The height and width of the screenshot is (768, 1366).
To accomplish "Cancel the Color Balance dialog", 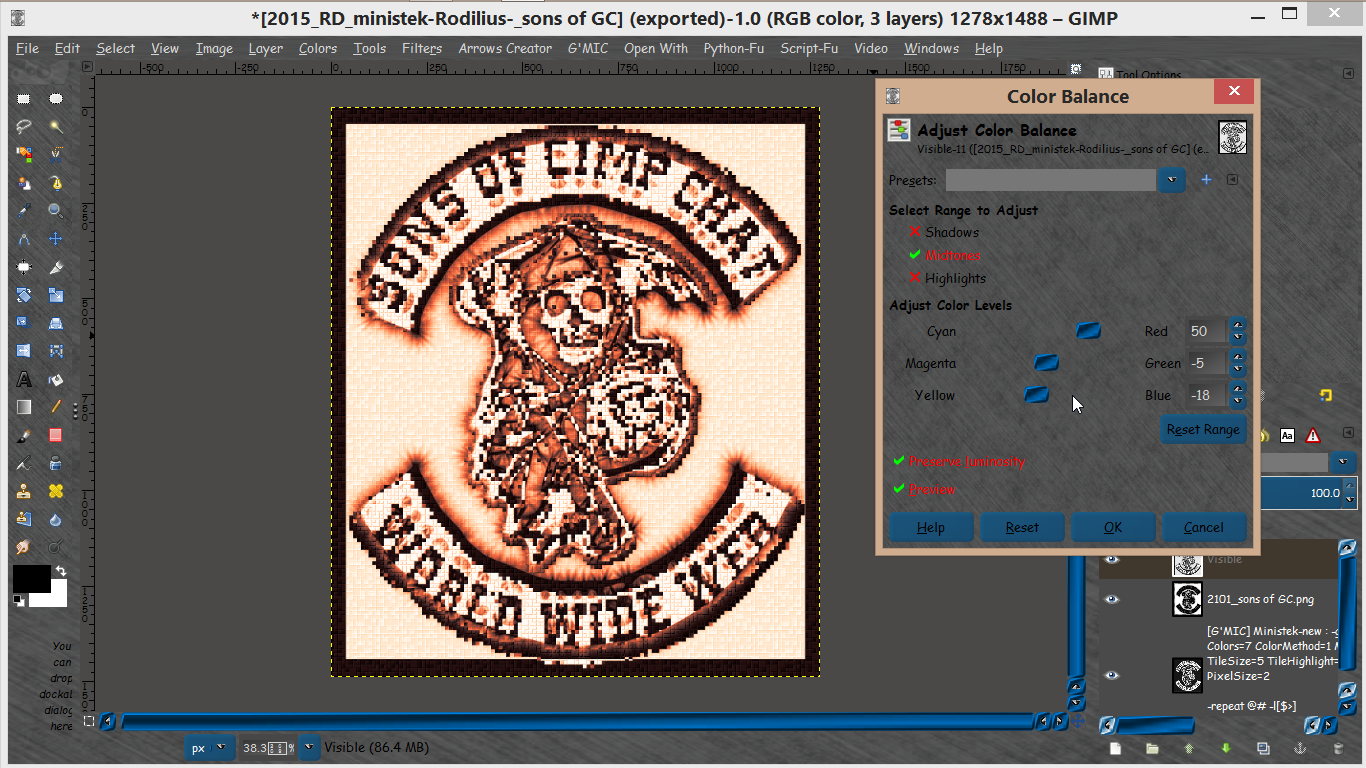I will pos(1204,527).
